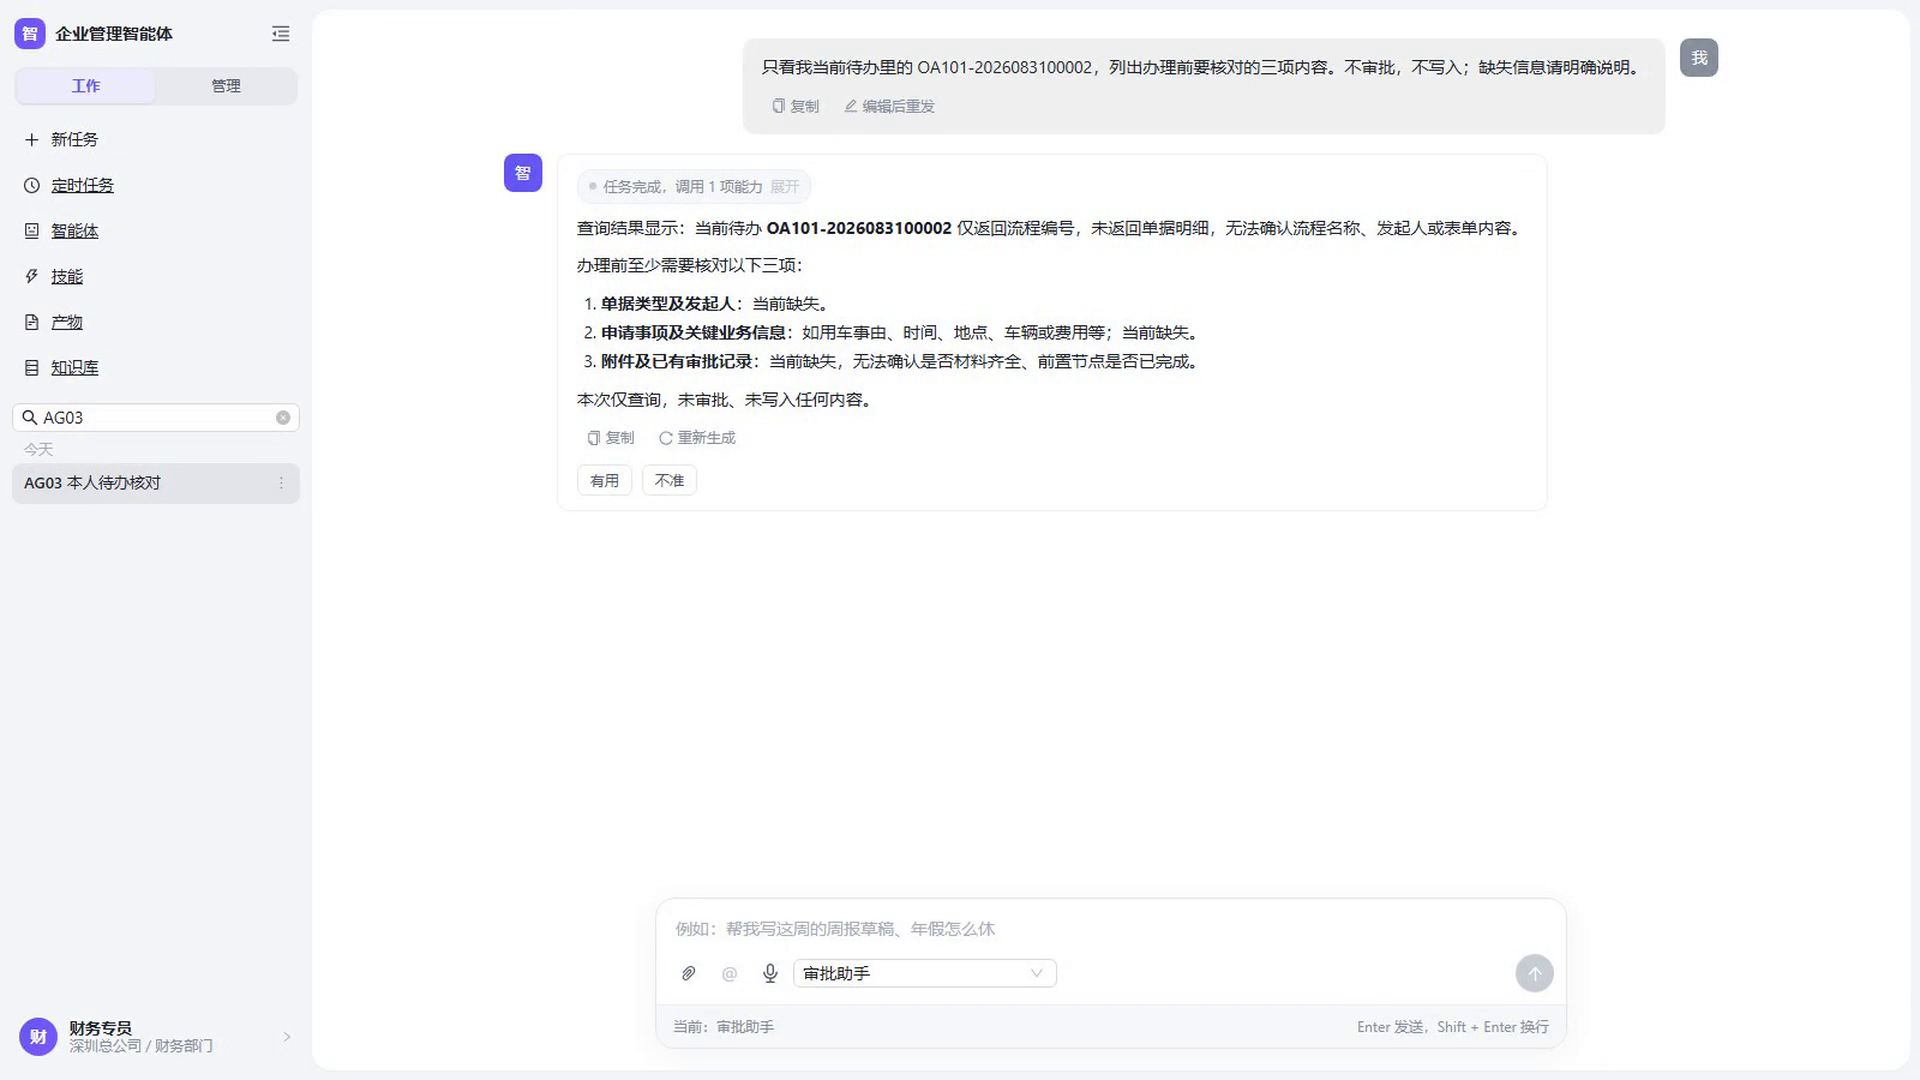
Task: Click the clock icon beside 定时任务
Action: pyautogui.click(x=31, y=186)
